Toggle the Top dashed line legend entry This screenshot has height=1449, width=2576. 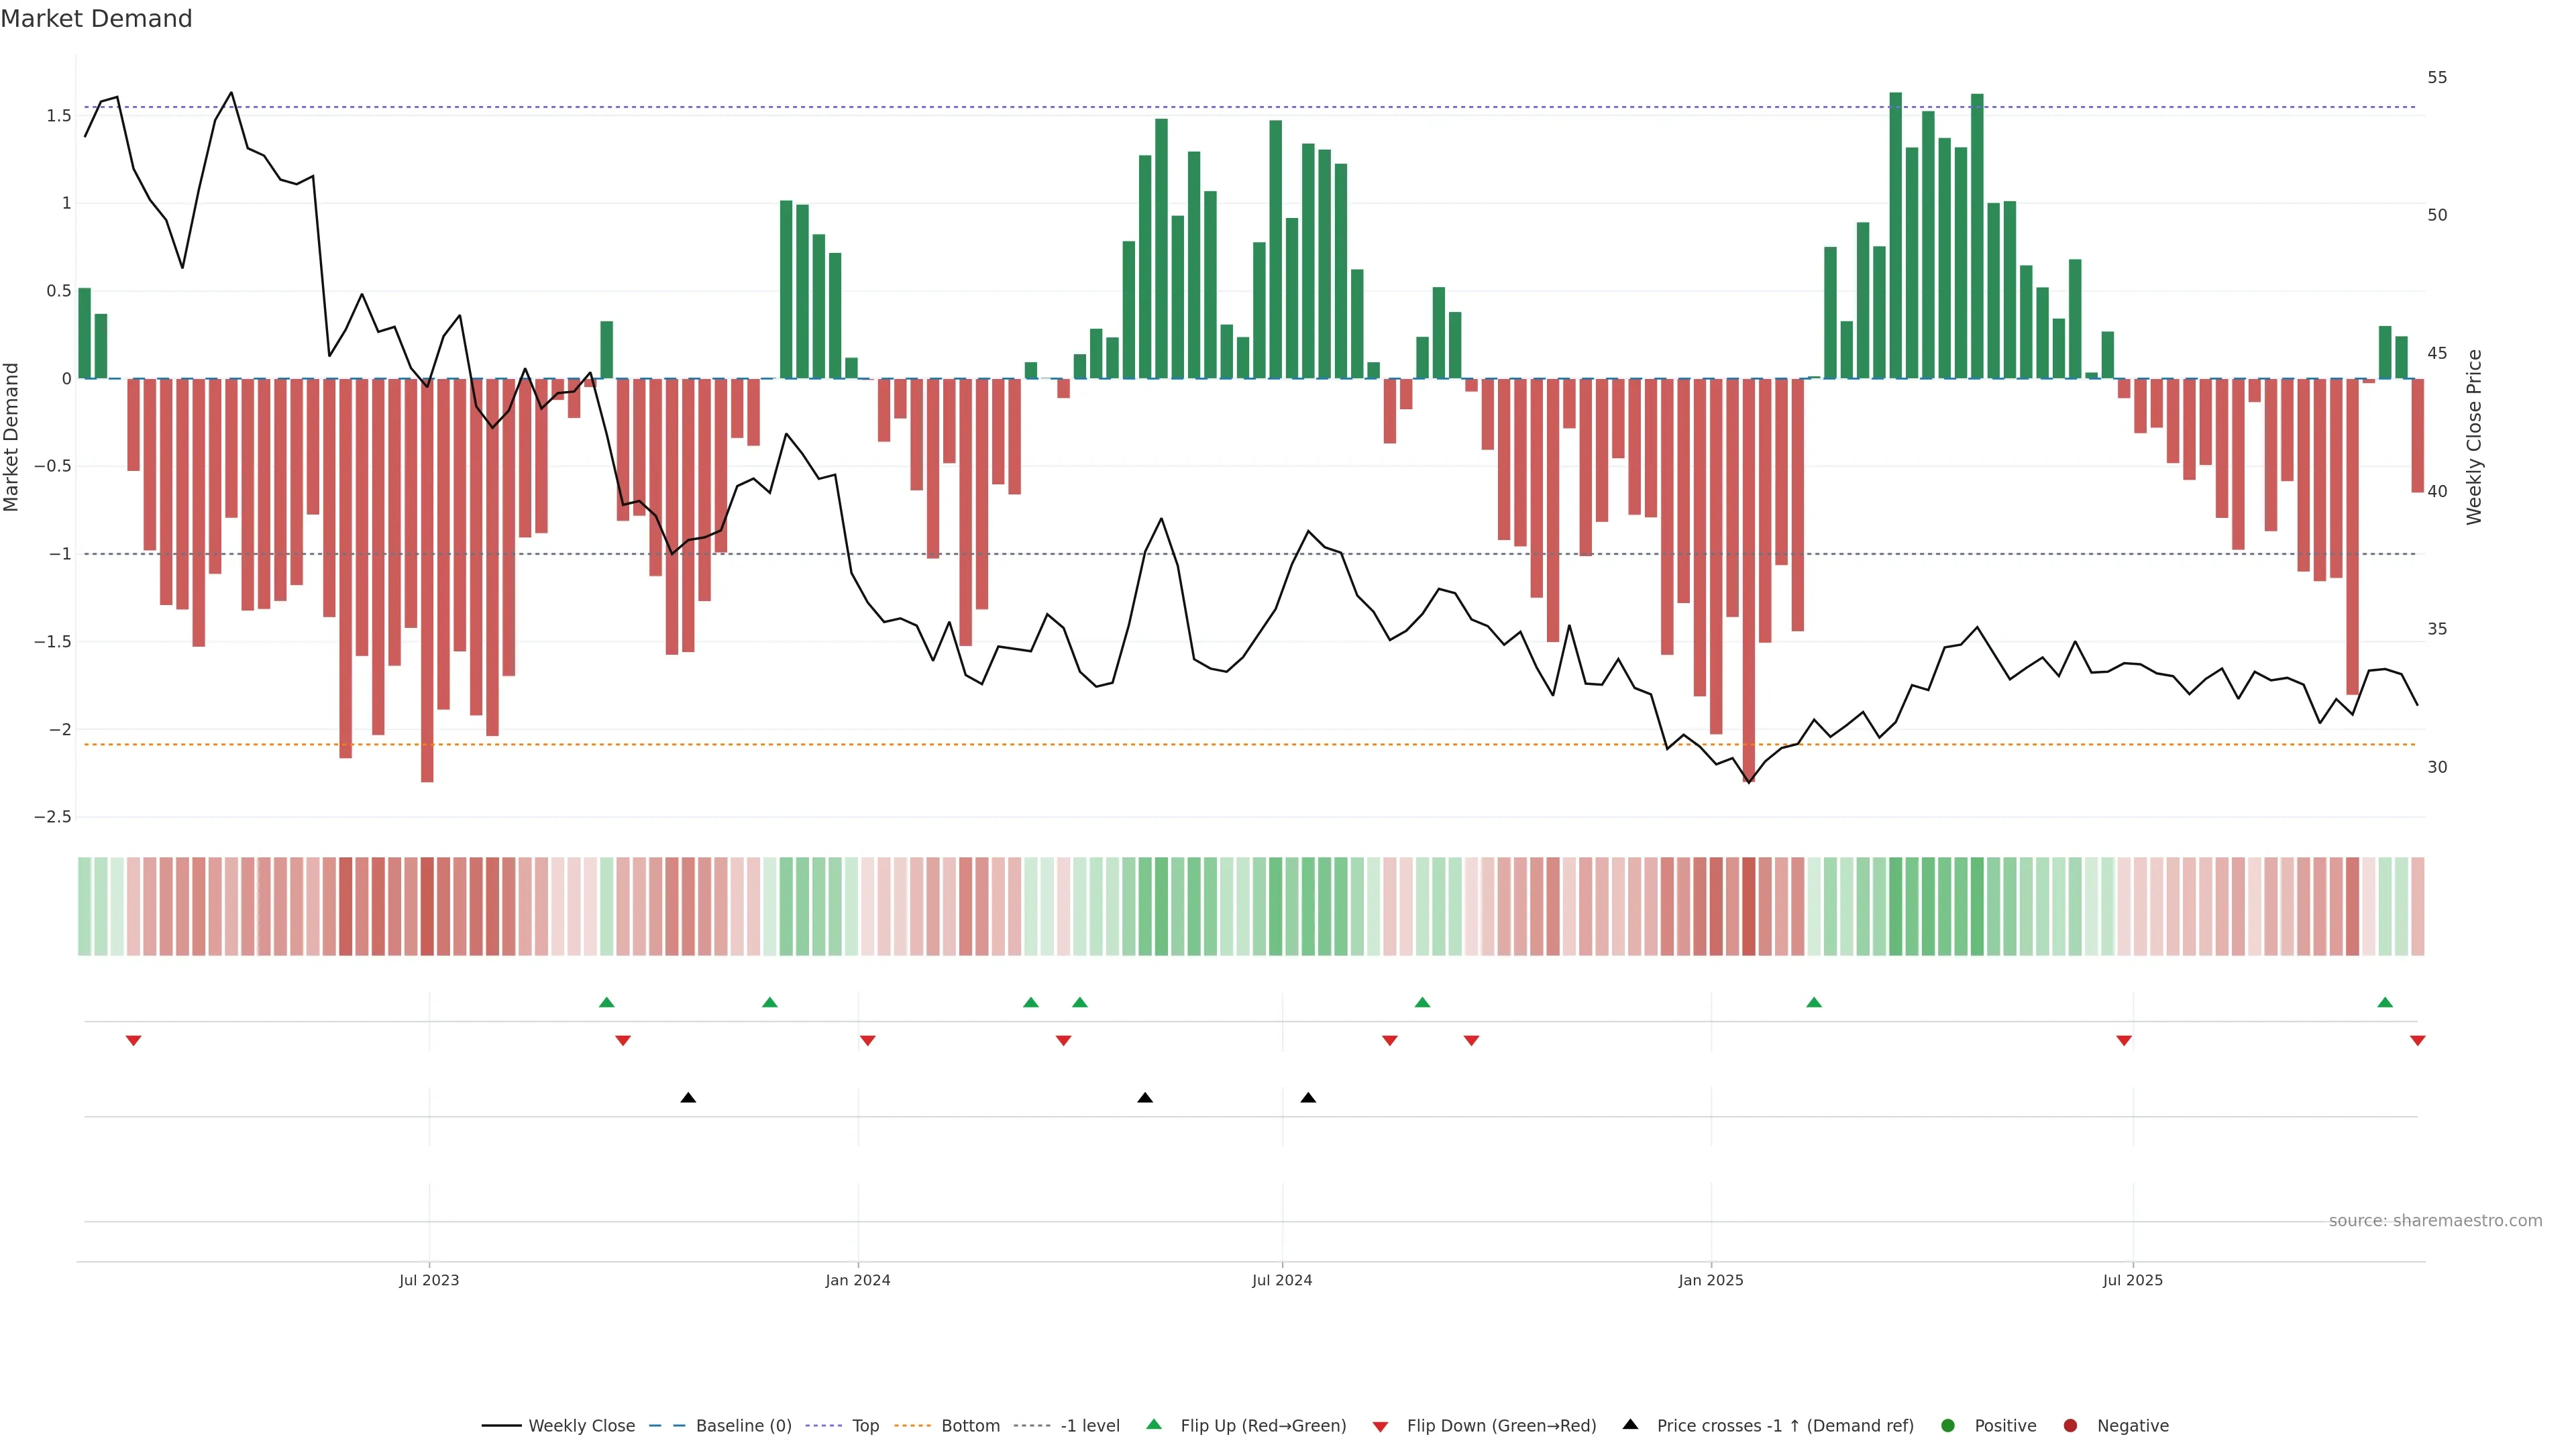[864, 1425]
